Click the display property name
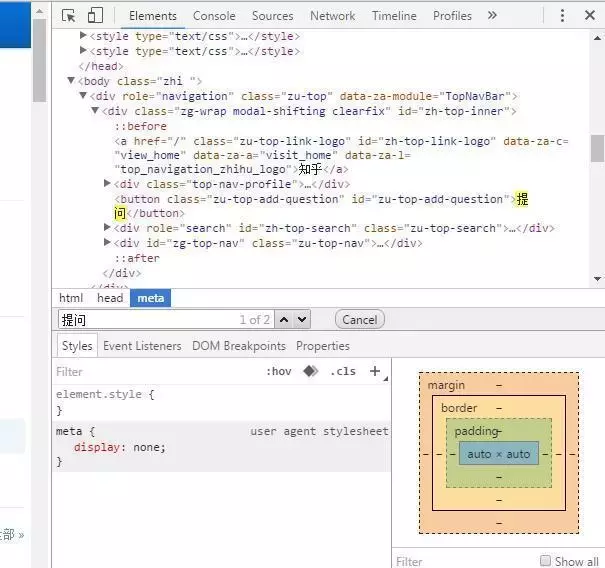Screen dimensions: 605x568 point(97,447)
